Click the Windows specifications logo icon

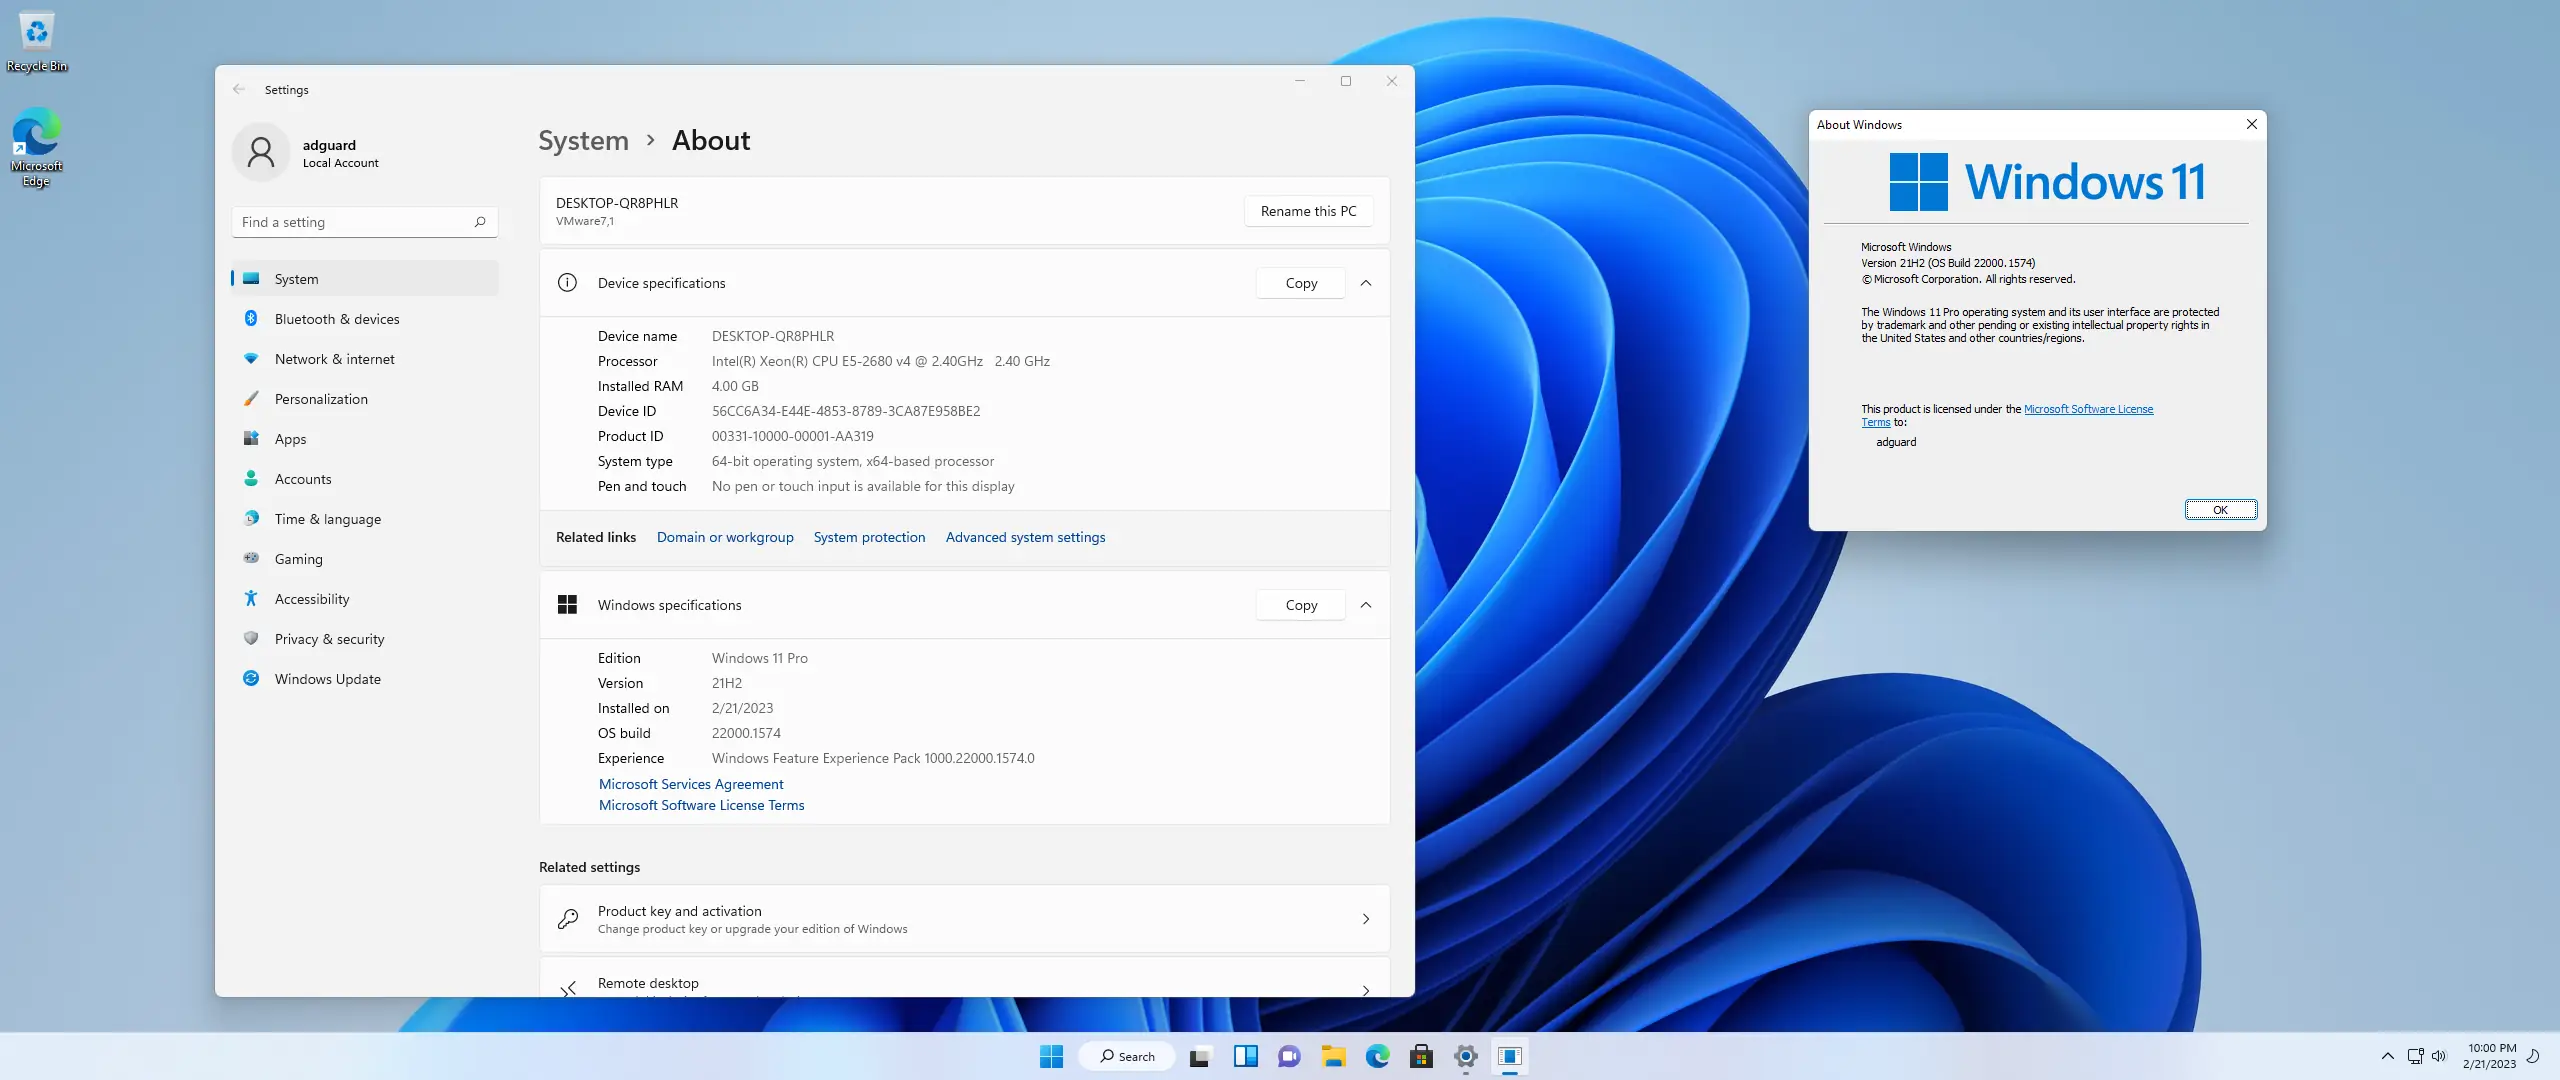pos(567,605)
